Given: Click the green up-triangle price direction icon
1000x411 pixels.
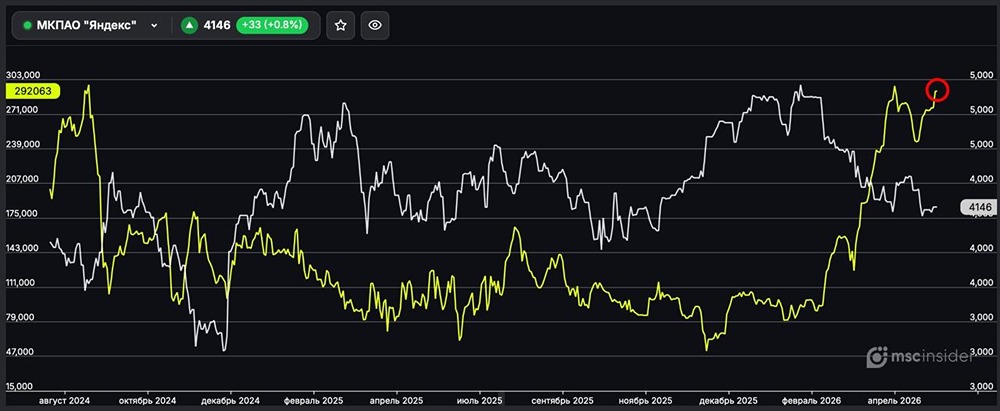Looking at the screenshot, I should (x=189, y=26).
